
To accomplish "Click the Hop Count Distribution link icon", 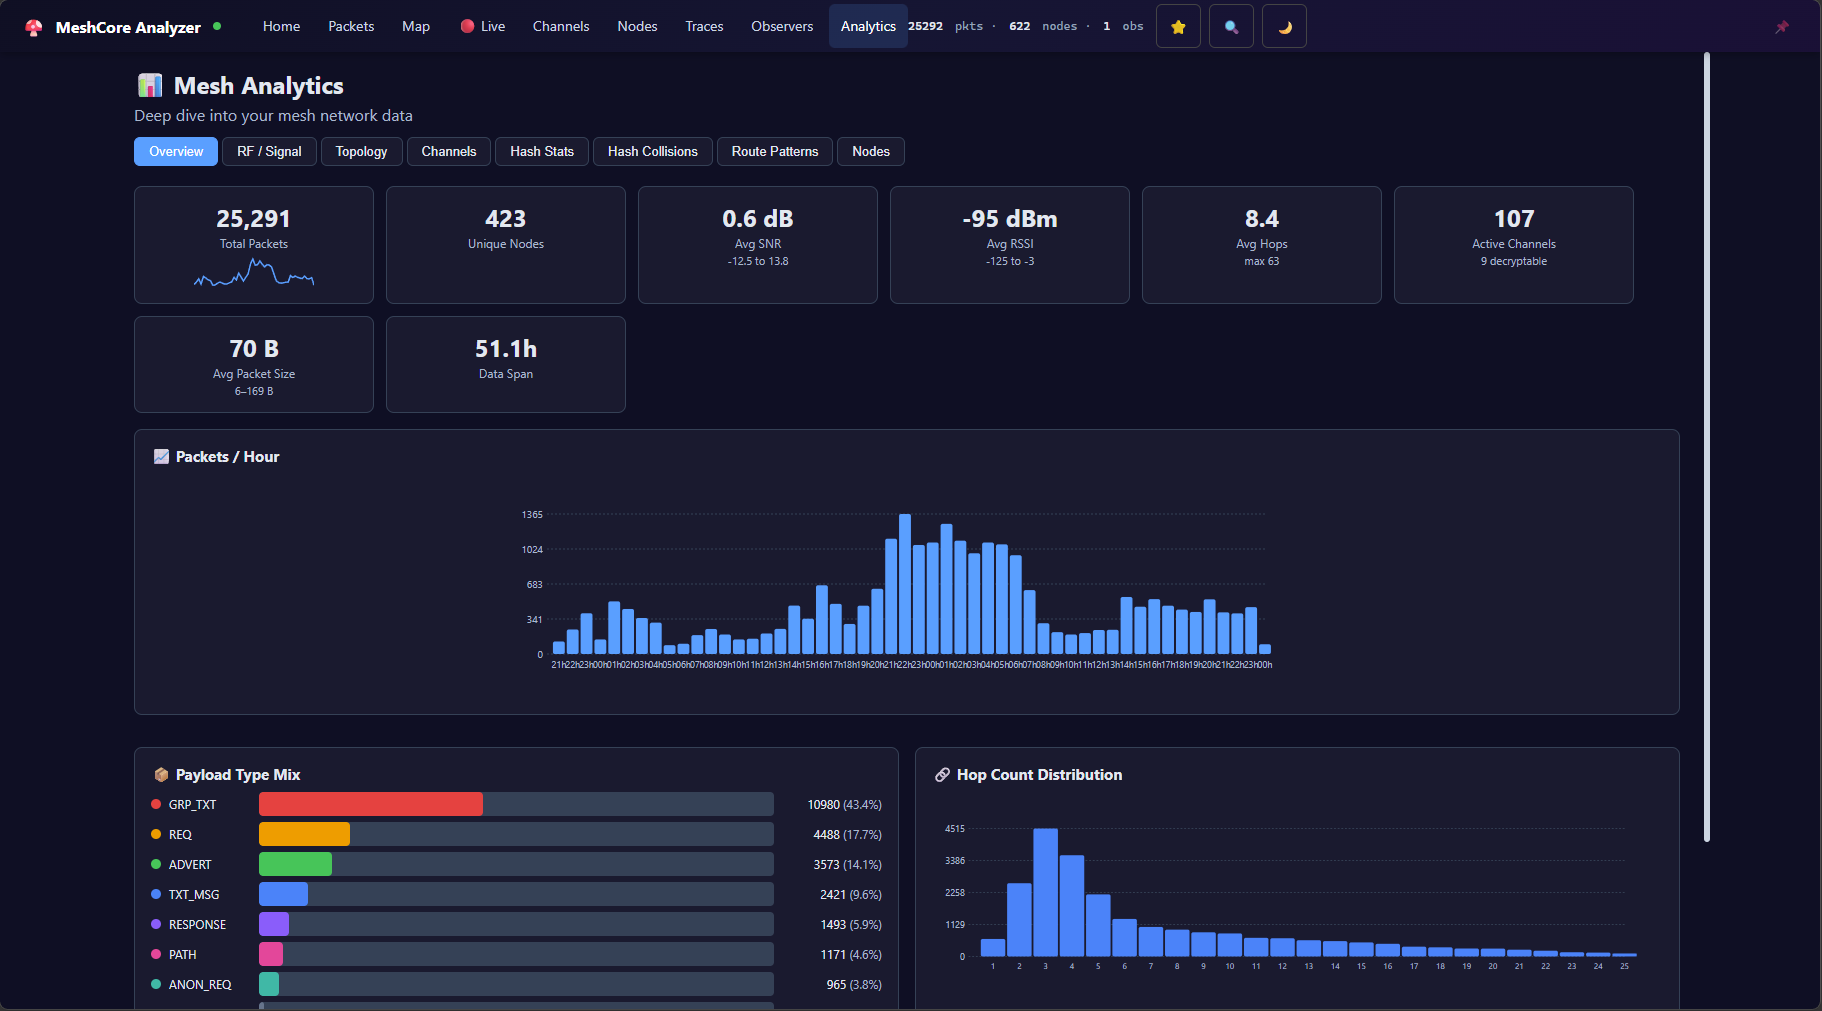I will (942, 774).
